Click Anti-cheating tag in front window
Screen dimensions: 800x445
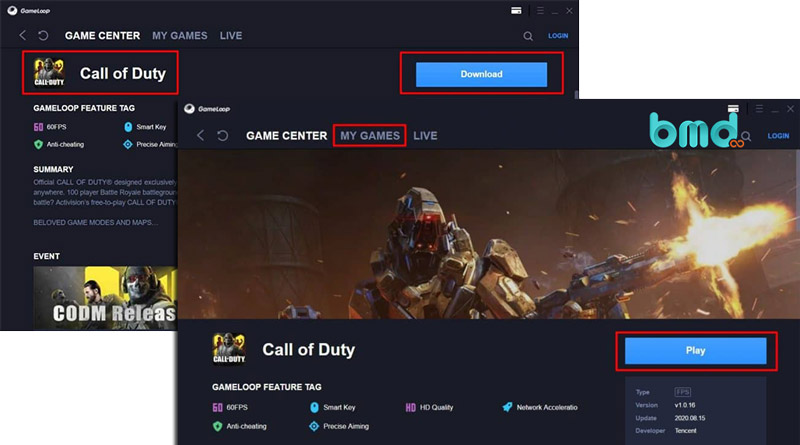[x=239, y=426]
